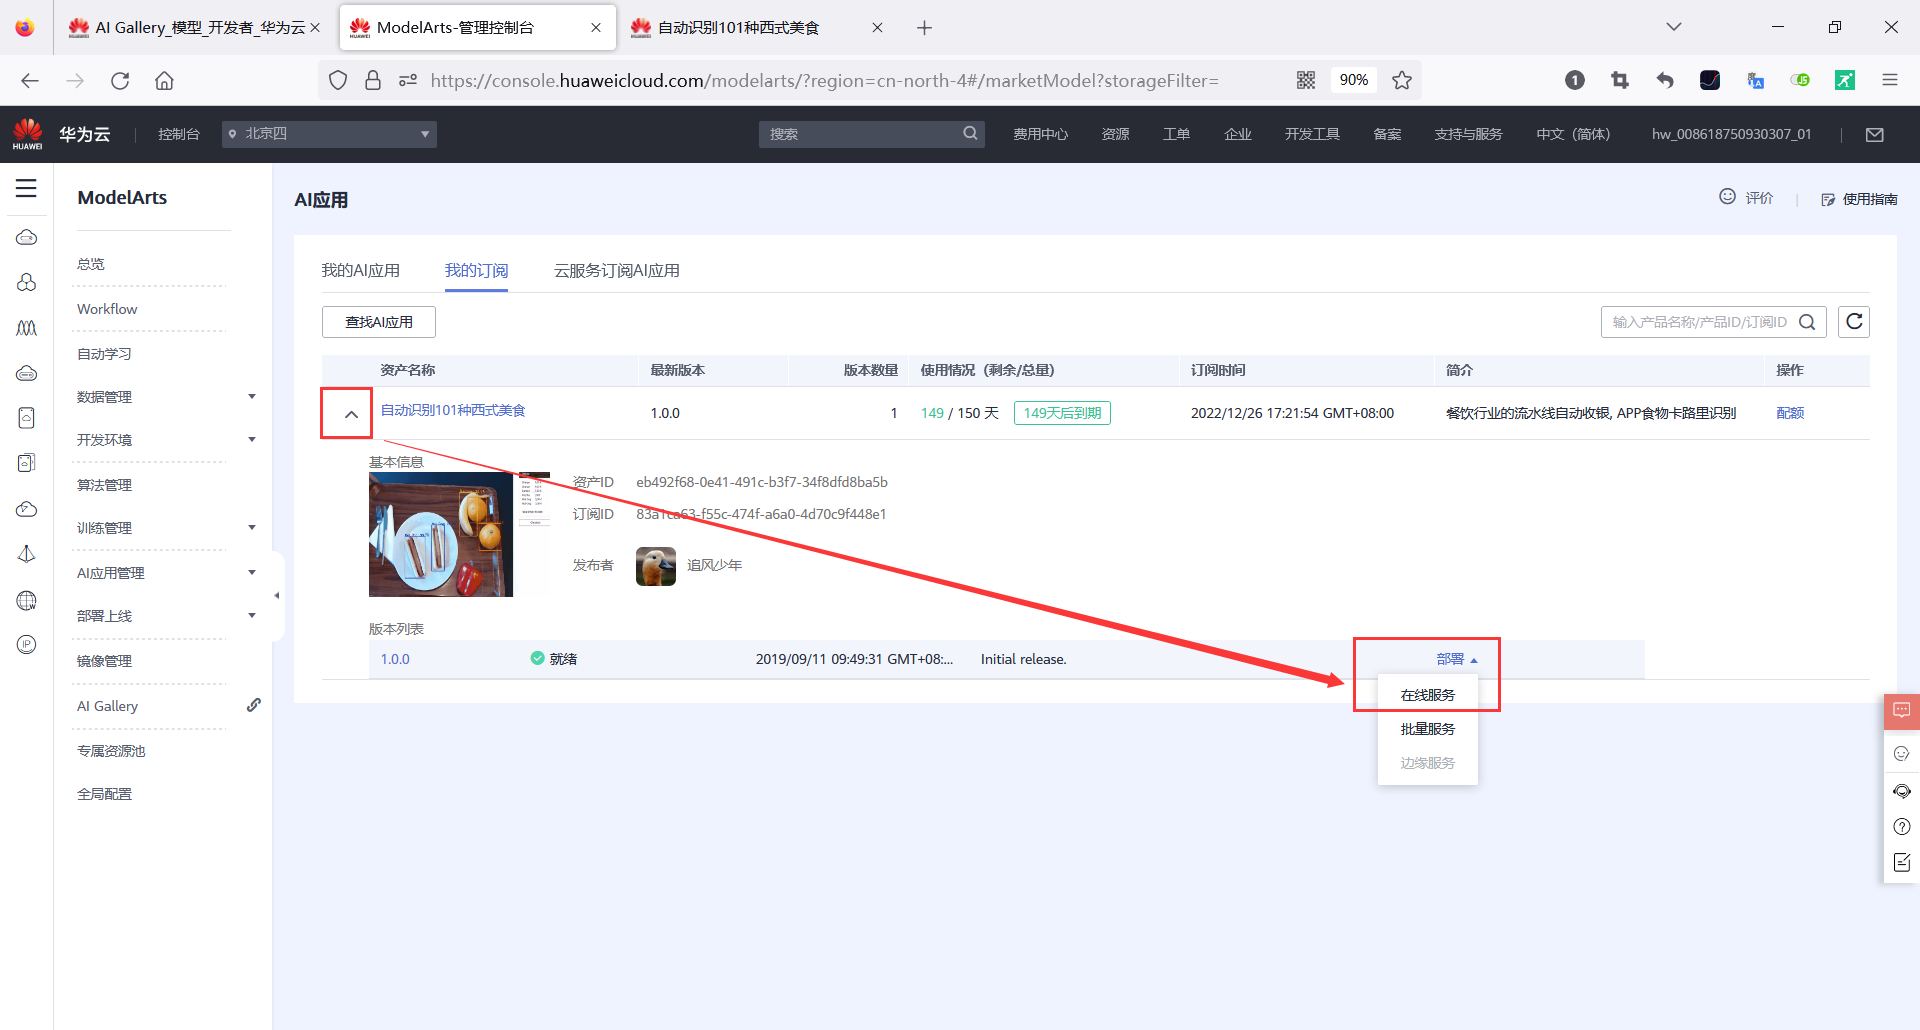
Task: Open 专属资源池 in the sidebar
Action: coord(111,751)
